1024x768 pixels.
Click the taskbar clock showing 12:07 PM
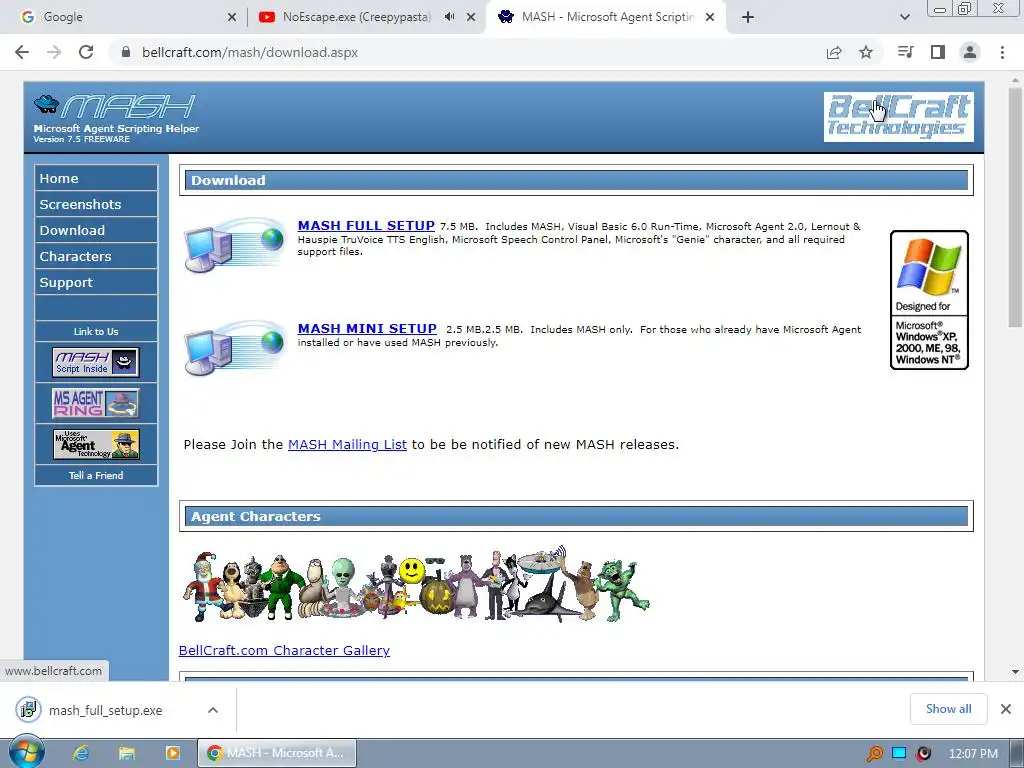pos(973,754)
